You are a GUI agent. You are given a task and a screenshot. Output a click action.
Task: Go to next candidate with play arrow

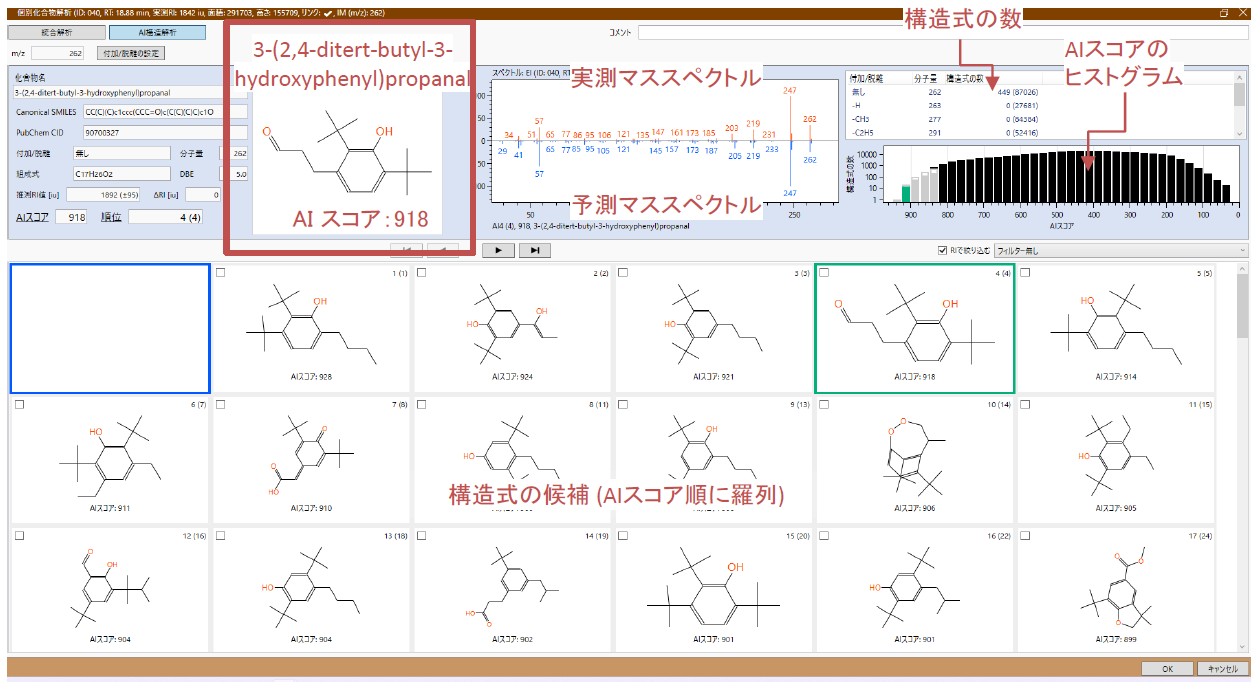click(x=497, y=250)
